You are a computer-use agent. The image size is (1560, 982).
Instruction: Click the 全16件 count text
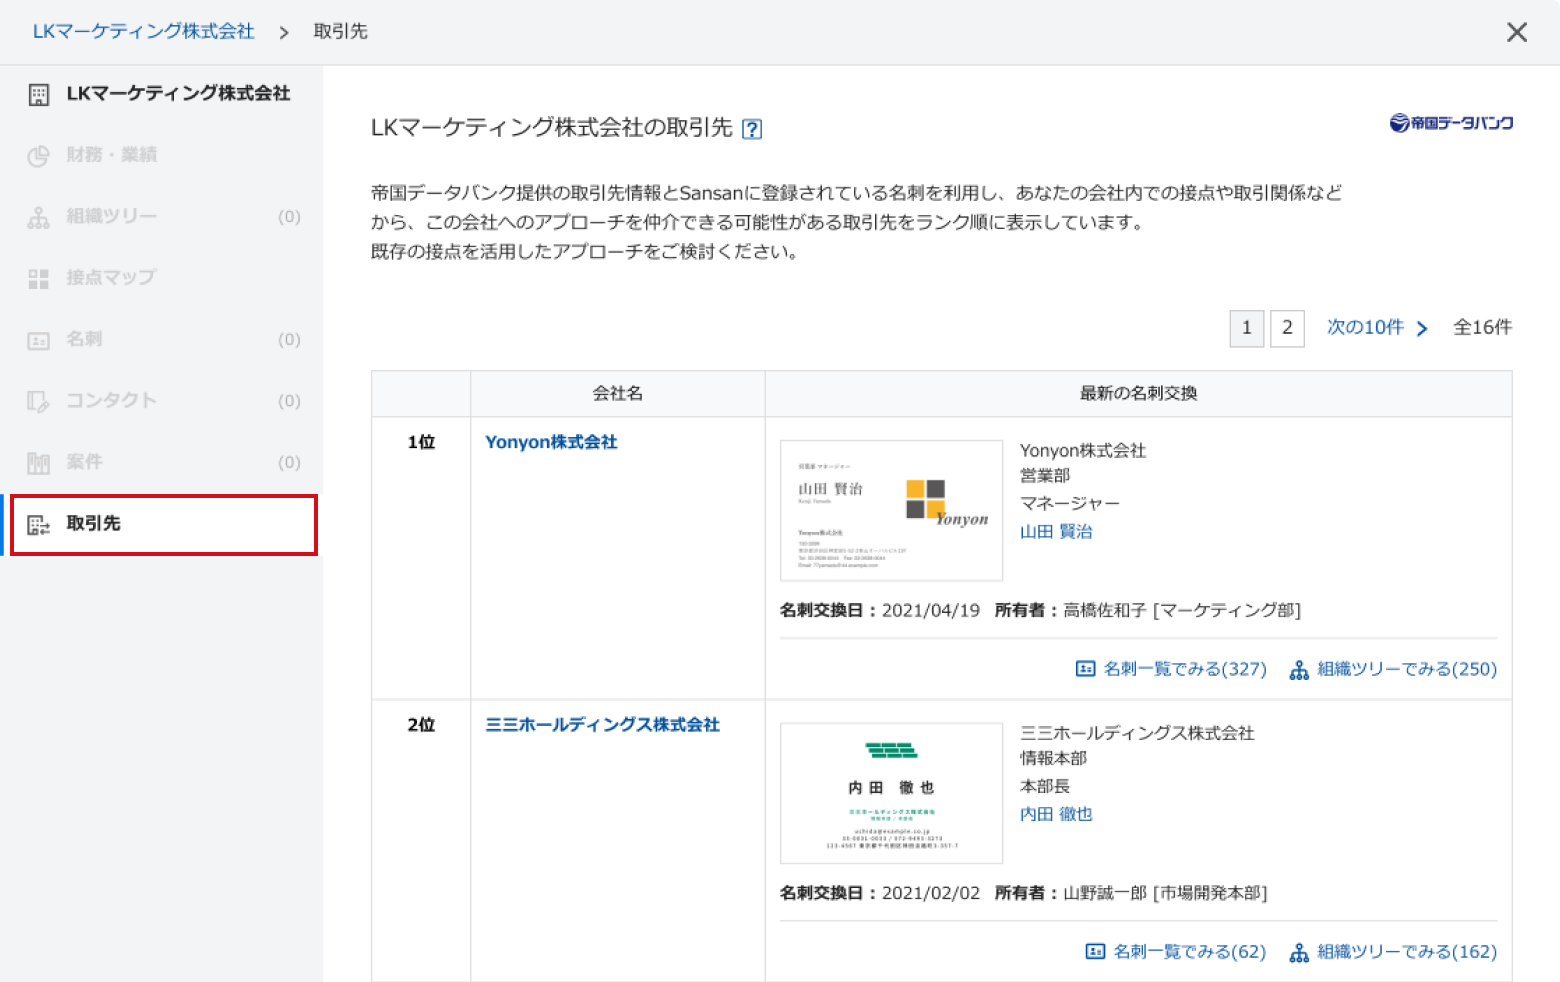1482,328
